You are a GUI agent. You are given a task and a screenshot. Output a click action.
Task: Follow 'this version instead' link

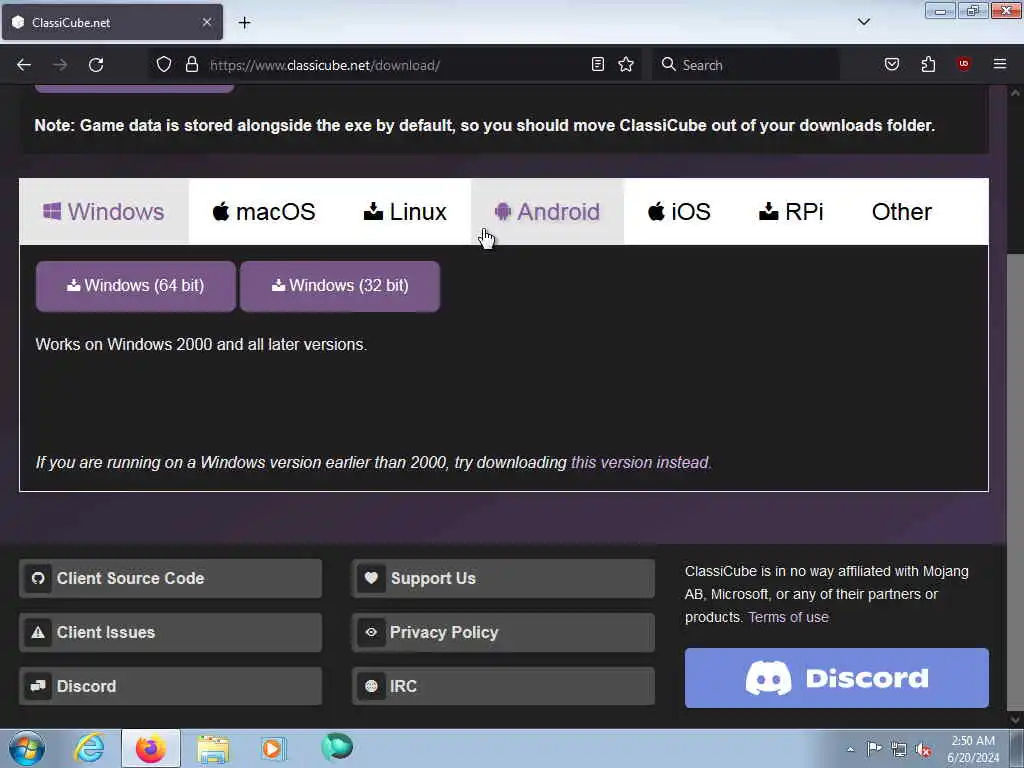point(641,462)
